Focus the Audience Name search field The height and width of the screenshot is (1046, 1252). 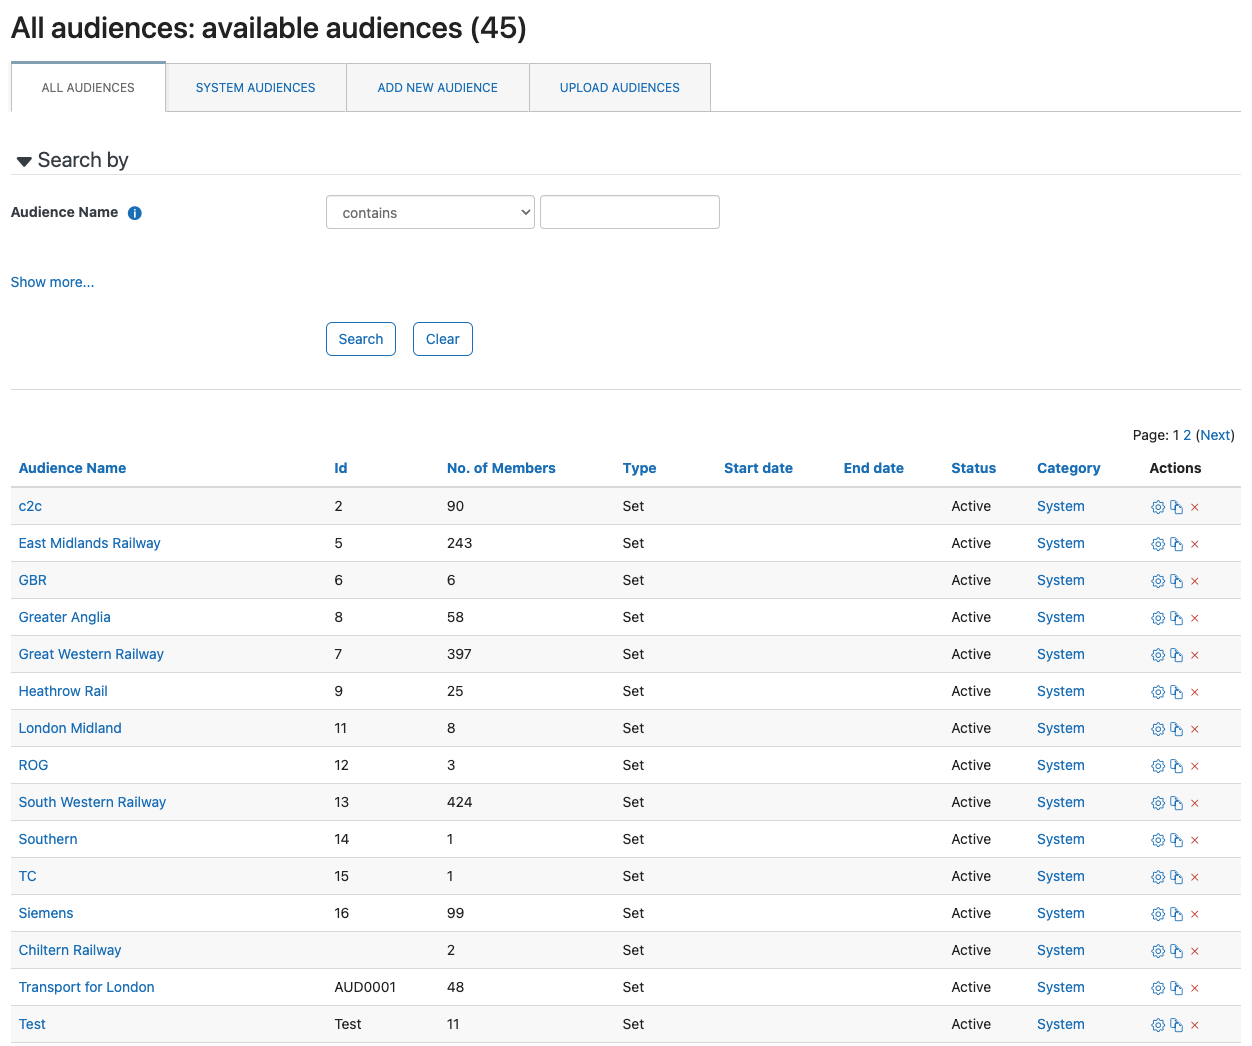630,212
